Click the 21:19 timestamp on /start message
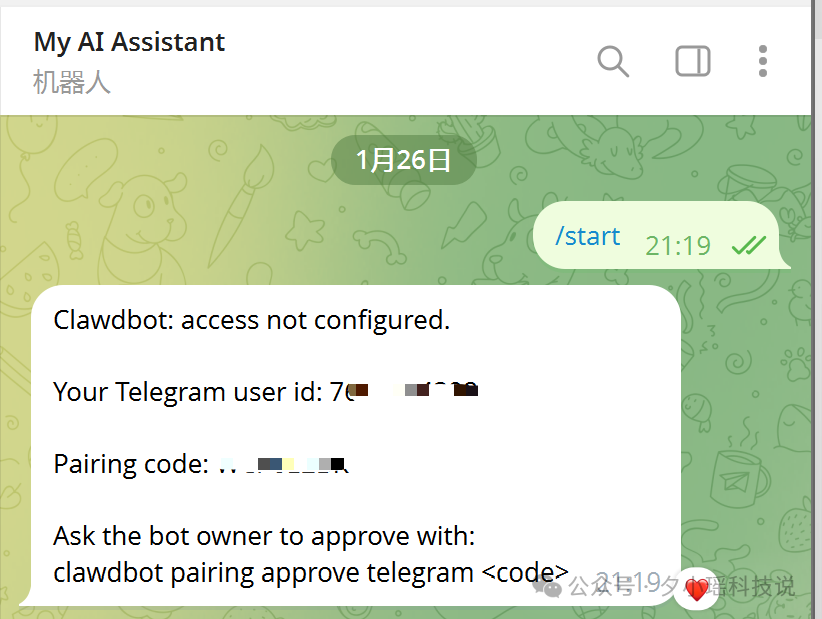This screenshot has height=619, width=822. point(678,245)
